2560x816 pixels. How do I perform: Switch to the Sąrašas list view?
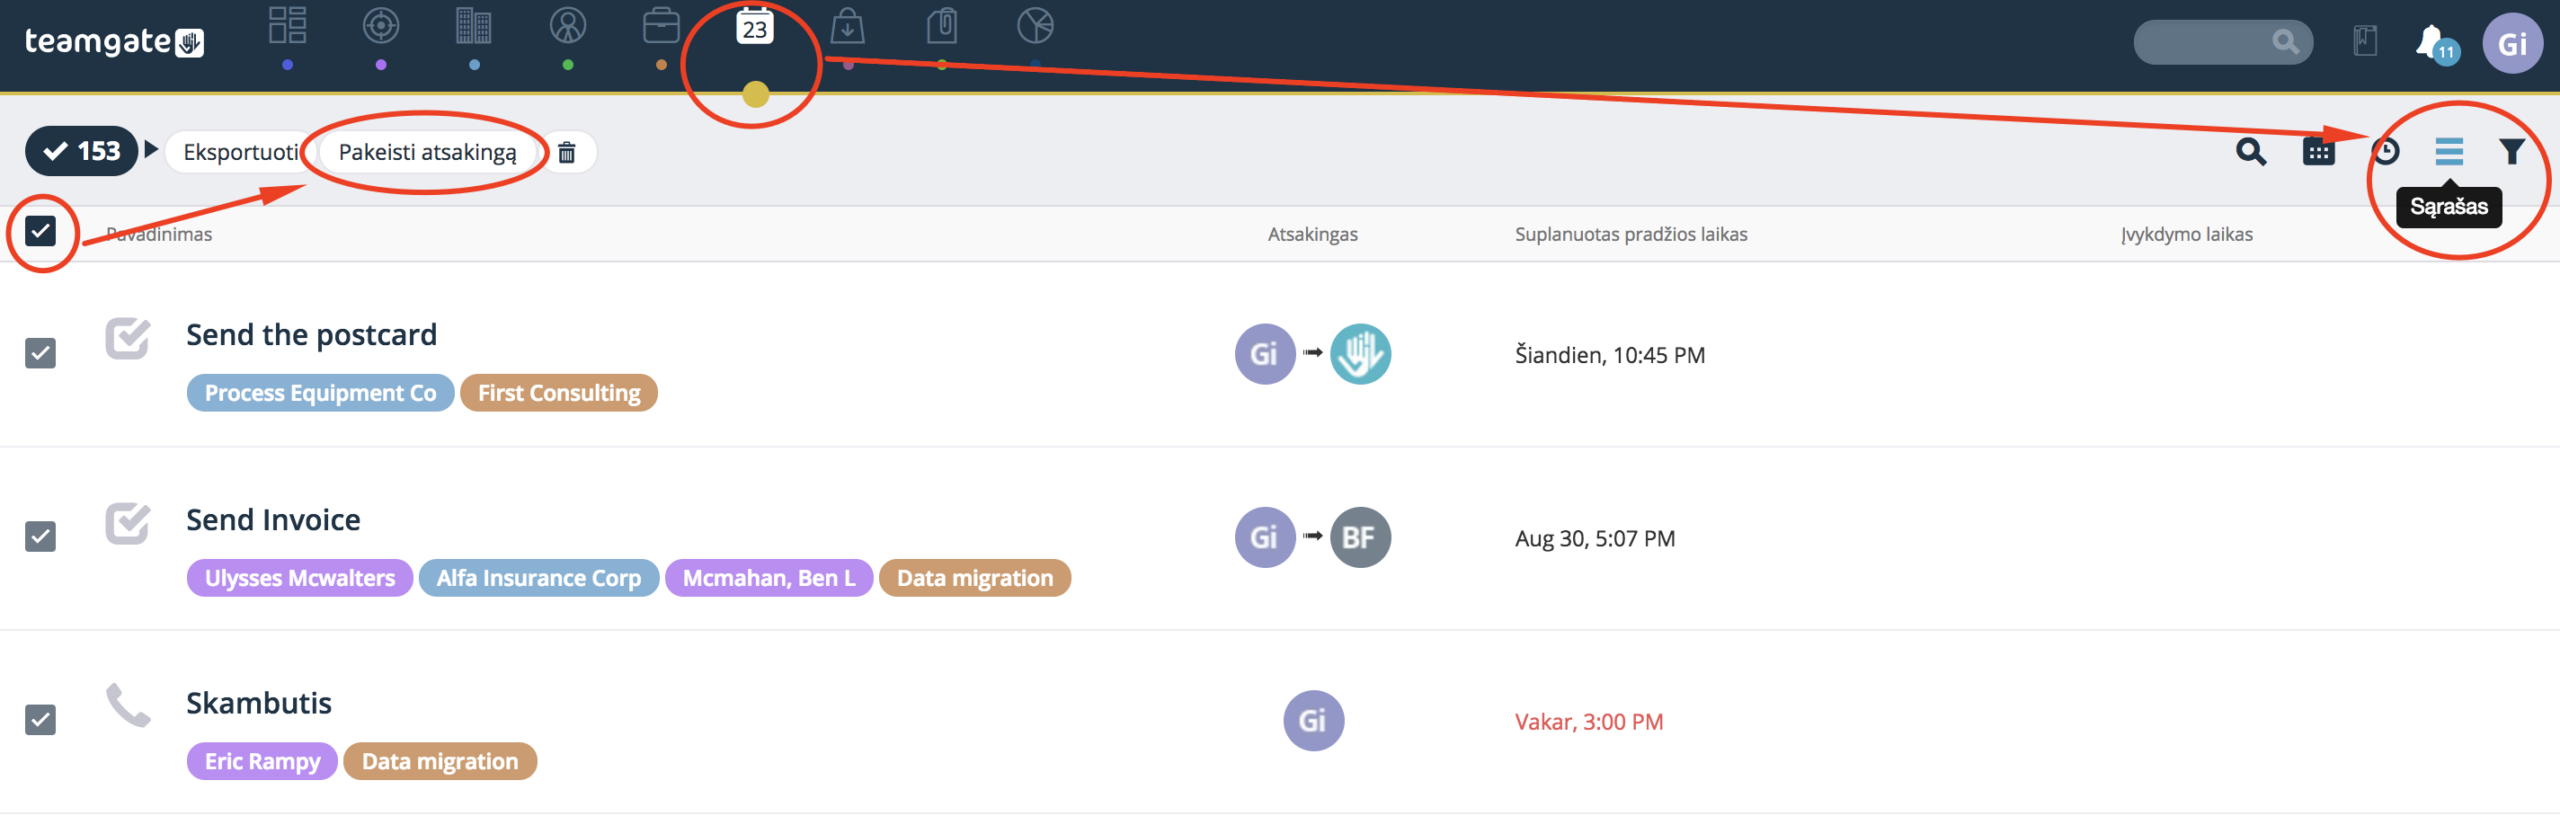coord(2449,151)
